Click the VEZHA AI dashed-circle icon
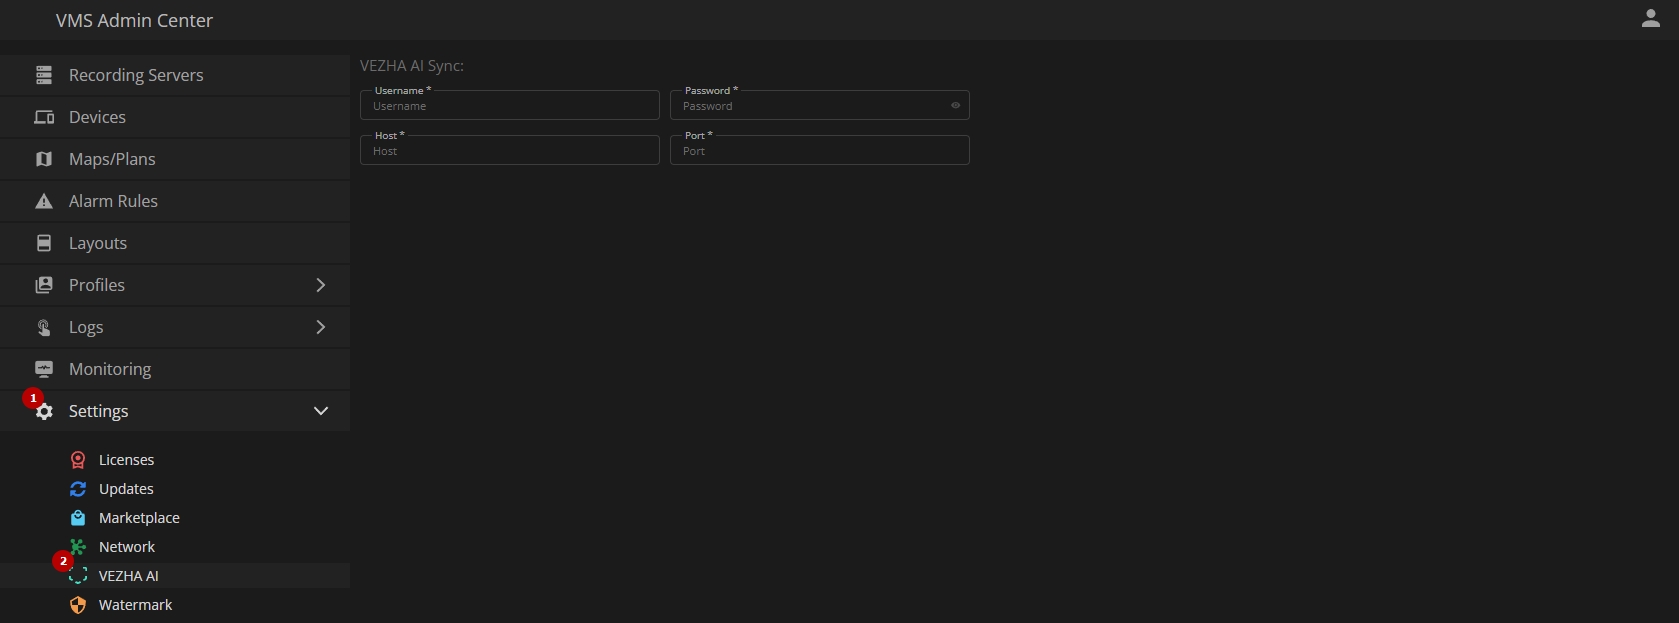The height and width of the screenshot is (623, 1679). 78,576
